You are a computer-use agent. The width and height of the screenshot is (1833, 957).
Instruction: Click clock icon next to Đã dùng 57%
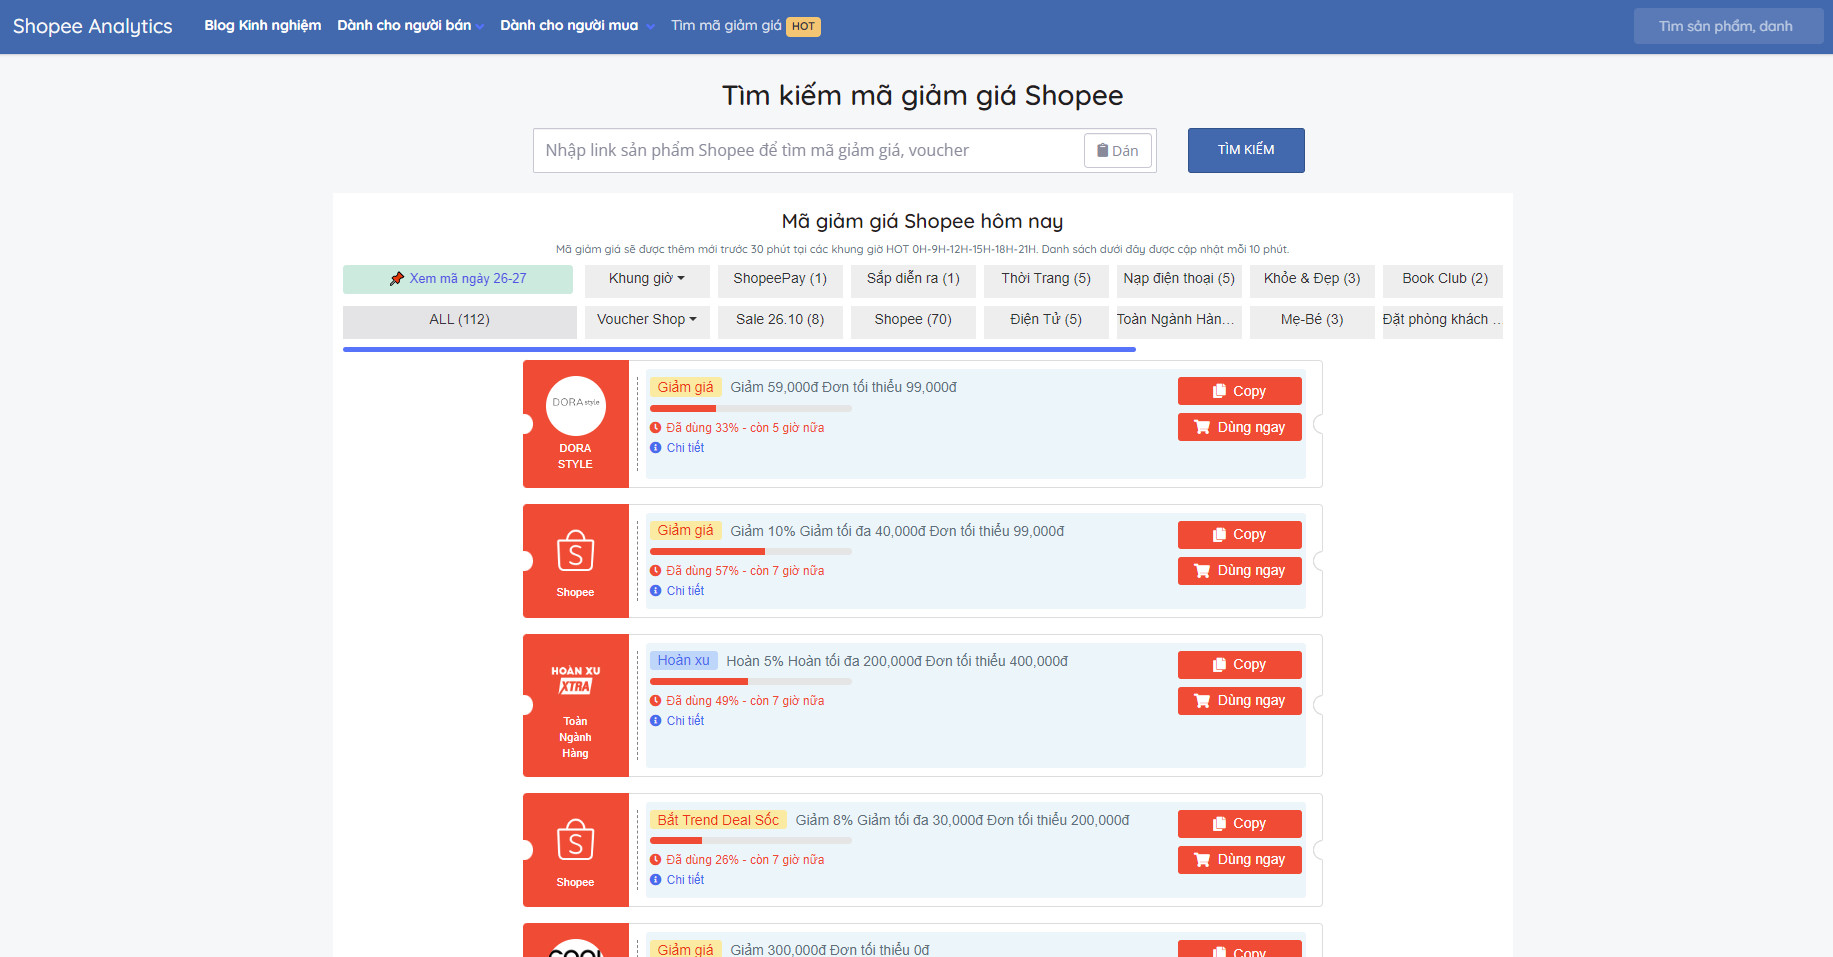coord(656,571)
